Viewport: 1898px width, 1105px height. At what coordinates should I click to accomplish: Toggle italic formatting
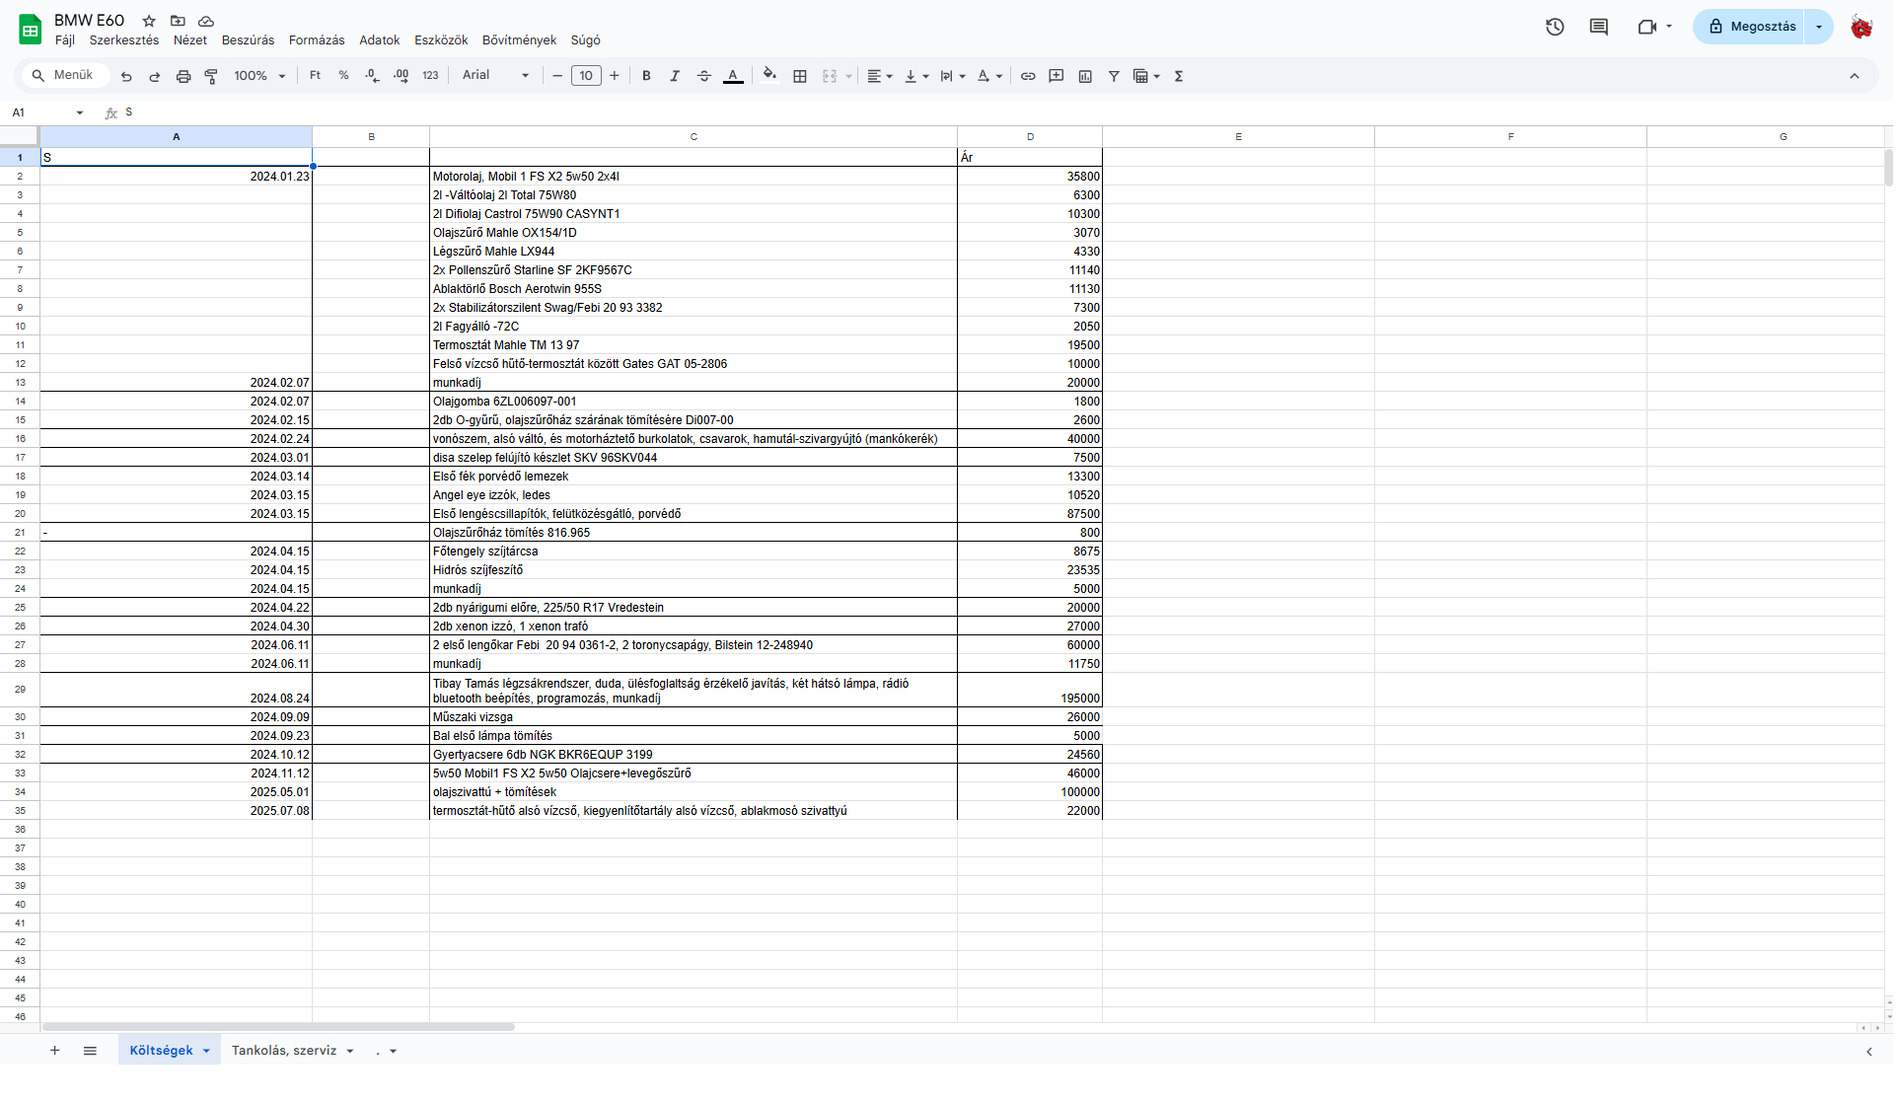point(675,76)
